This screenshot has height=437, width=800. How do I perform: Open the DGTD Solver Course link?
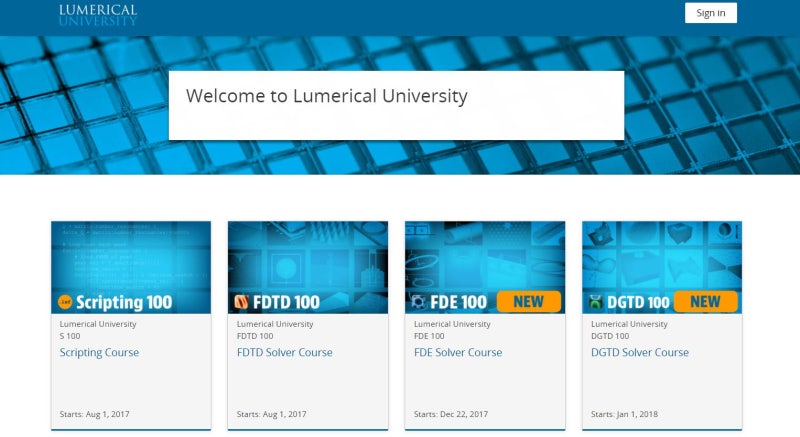[640, 352]
